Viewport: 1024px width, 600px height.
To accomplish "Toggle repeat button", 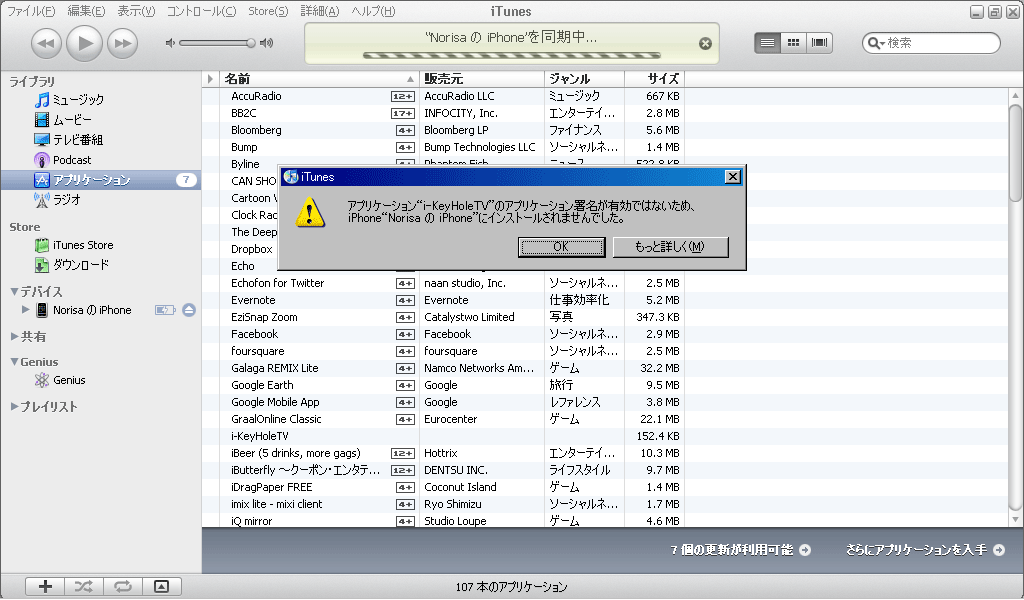I will pos(123,586).
